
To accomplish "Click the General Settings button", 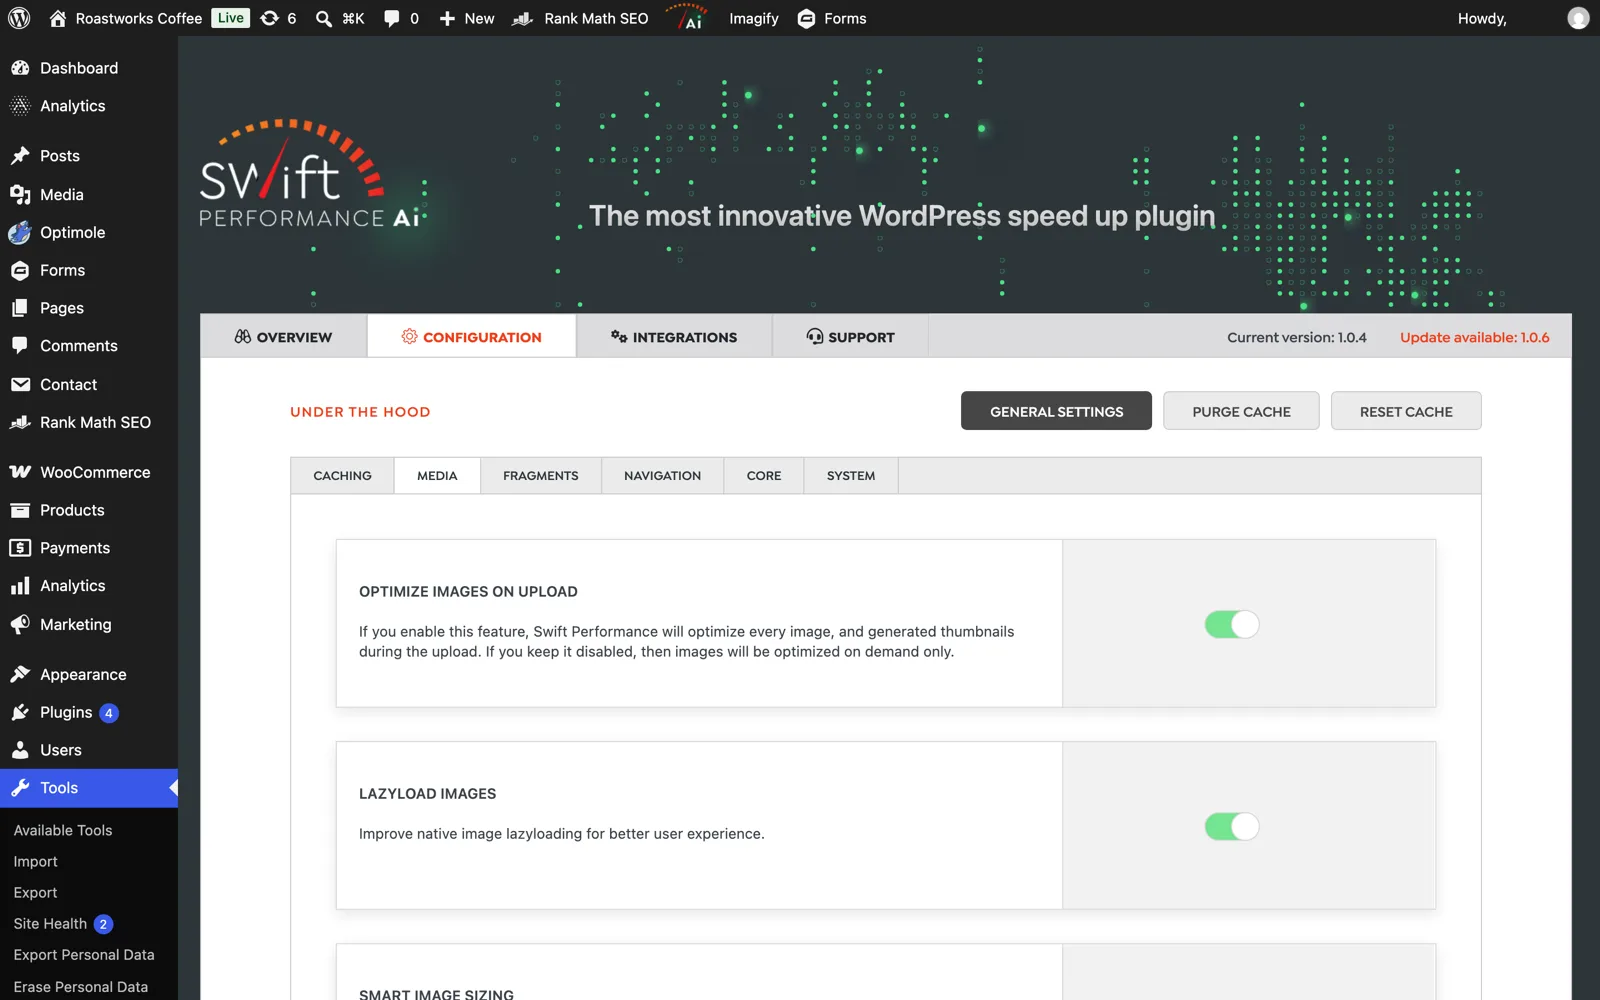I will tap(1056, 411).
